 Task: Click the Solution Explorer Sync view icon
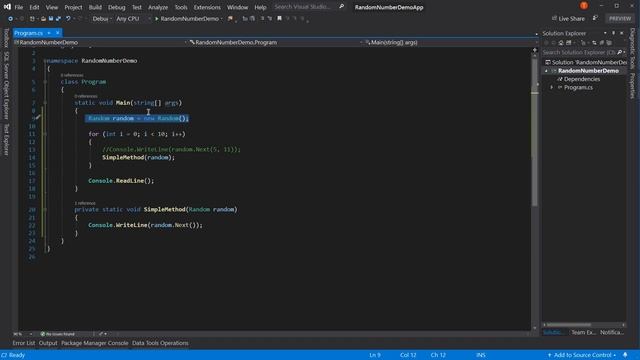pyautogui.click(x=594, y=42)
